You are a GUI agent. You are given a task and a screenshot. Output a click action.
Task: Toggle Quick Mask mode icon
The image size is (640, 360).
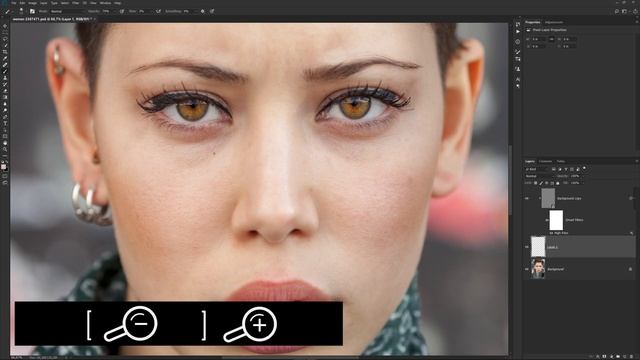5,176
